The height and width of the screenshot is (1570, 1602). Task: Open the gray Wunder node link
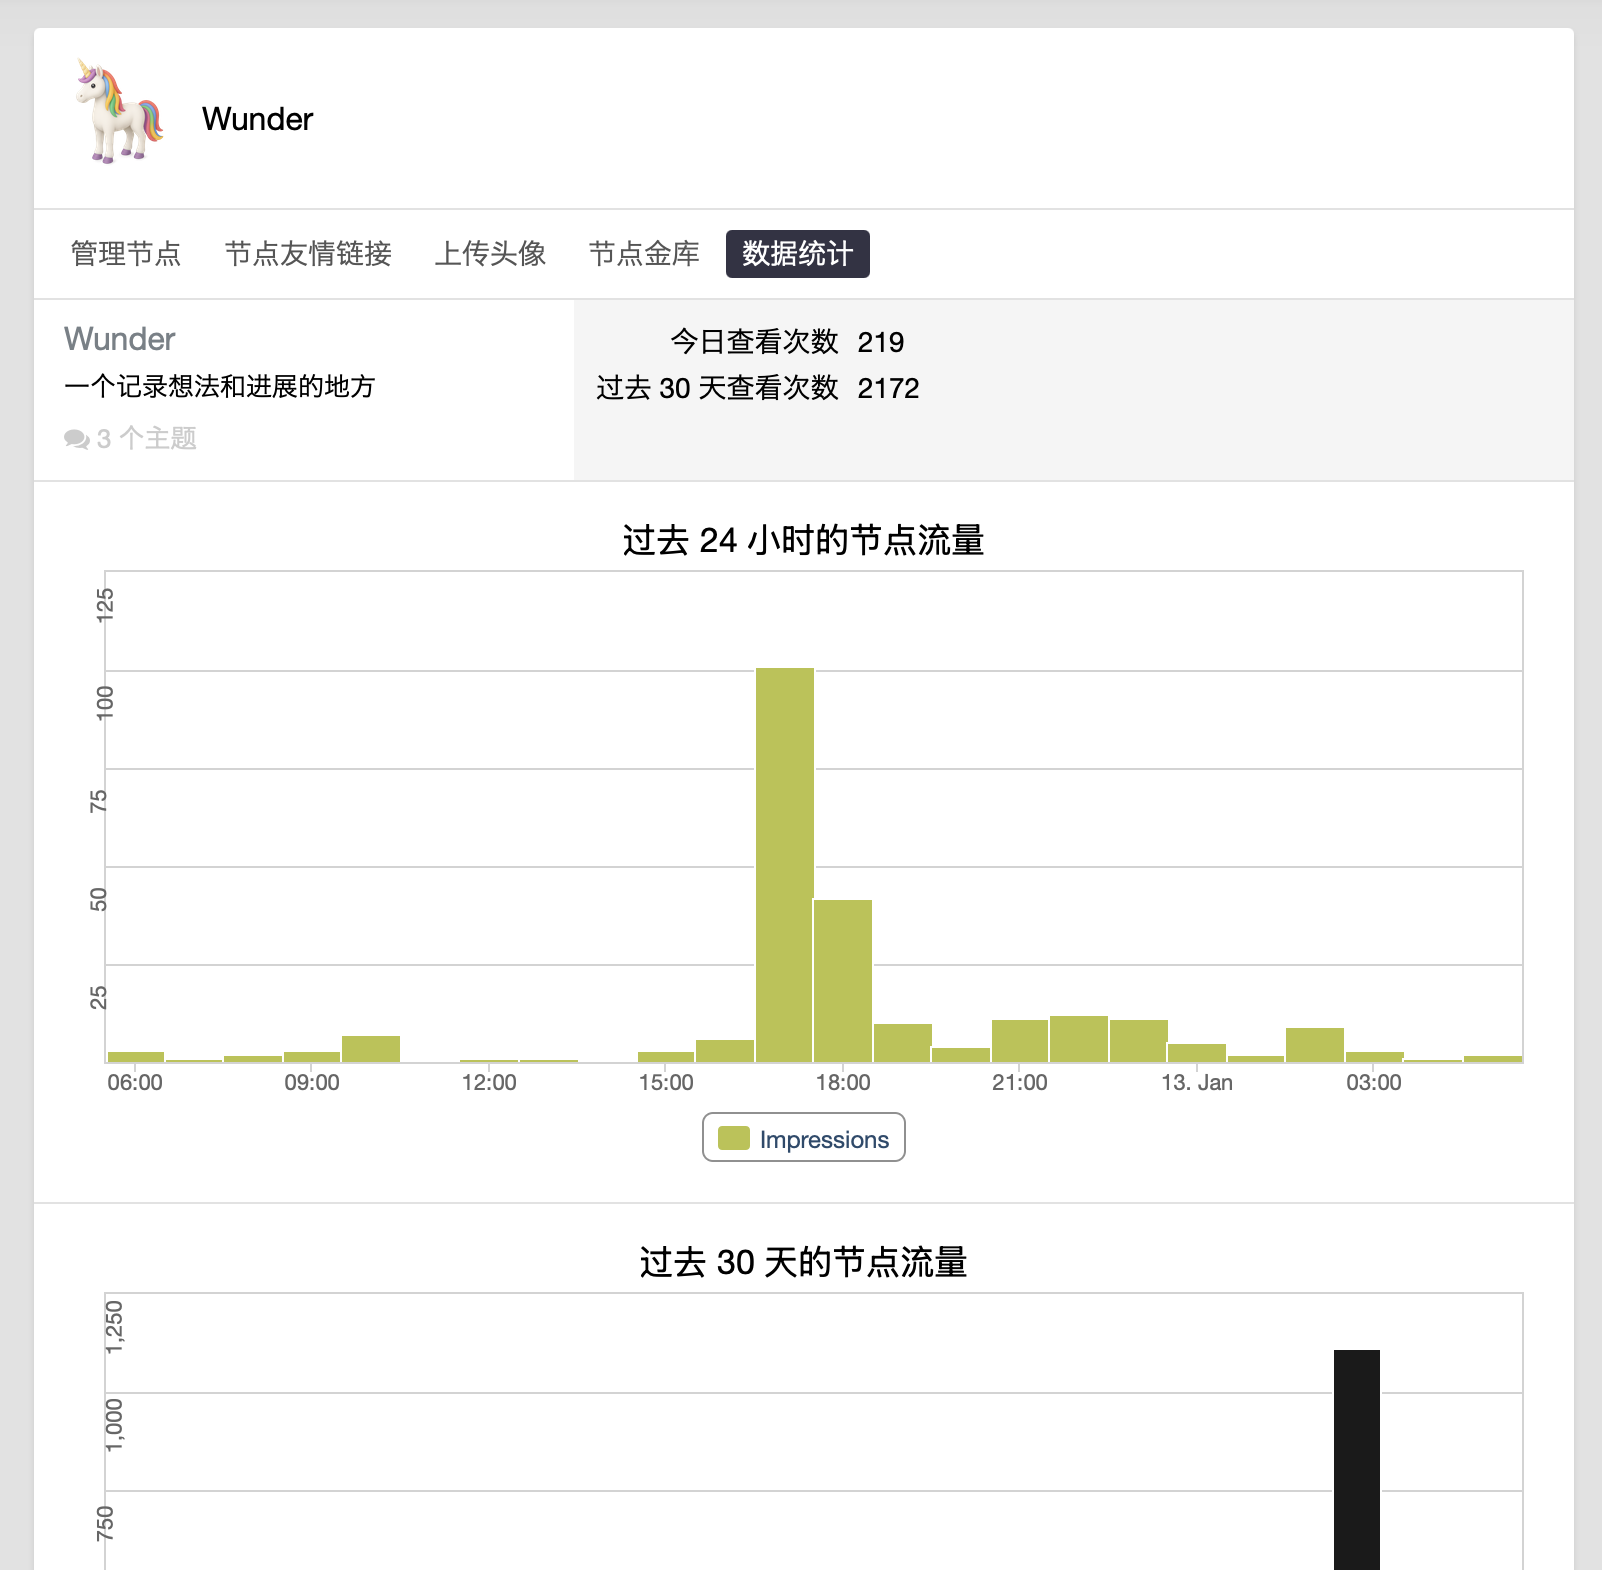(120, 339)
